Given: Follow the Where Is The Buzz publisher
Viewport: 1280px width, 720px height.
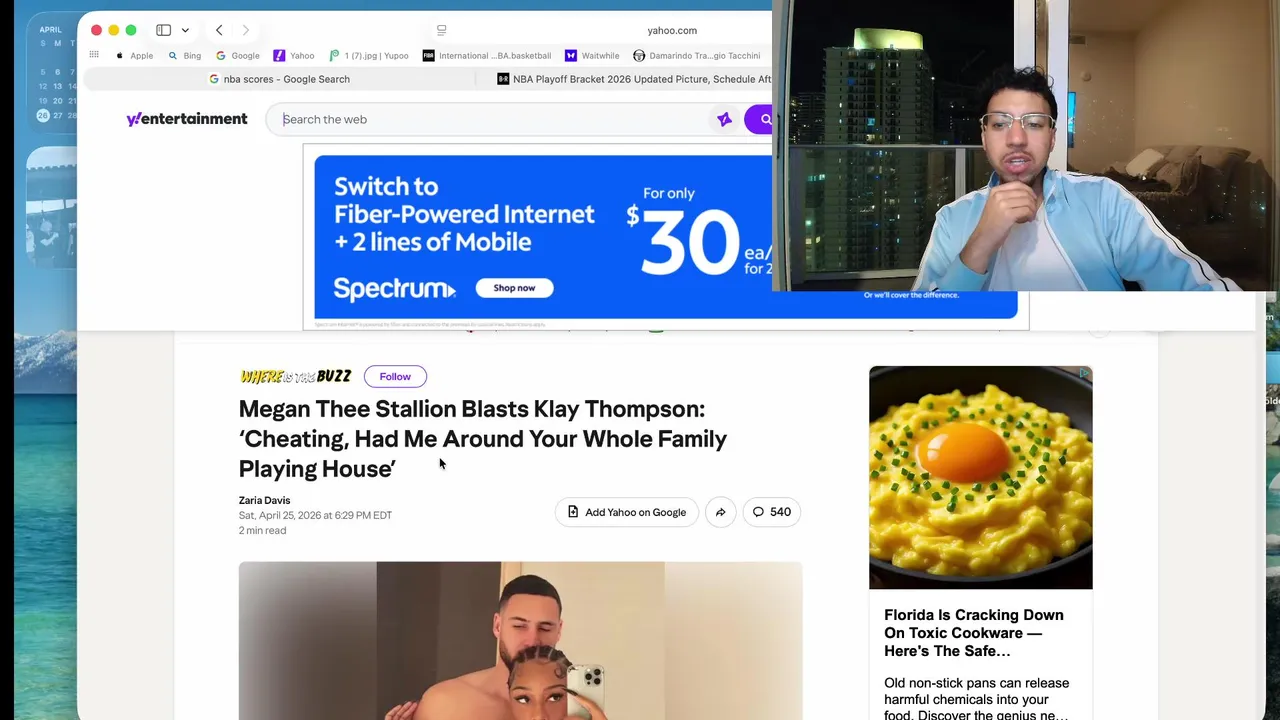Looking at the screenshot, I should tap(395, 376).
